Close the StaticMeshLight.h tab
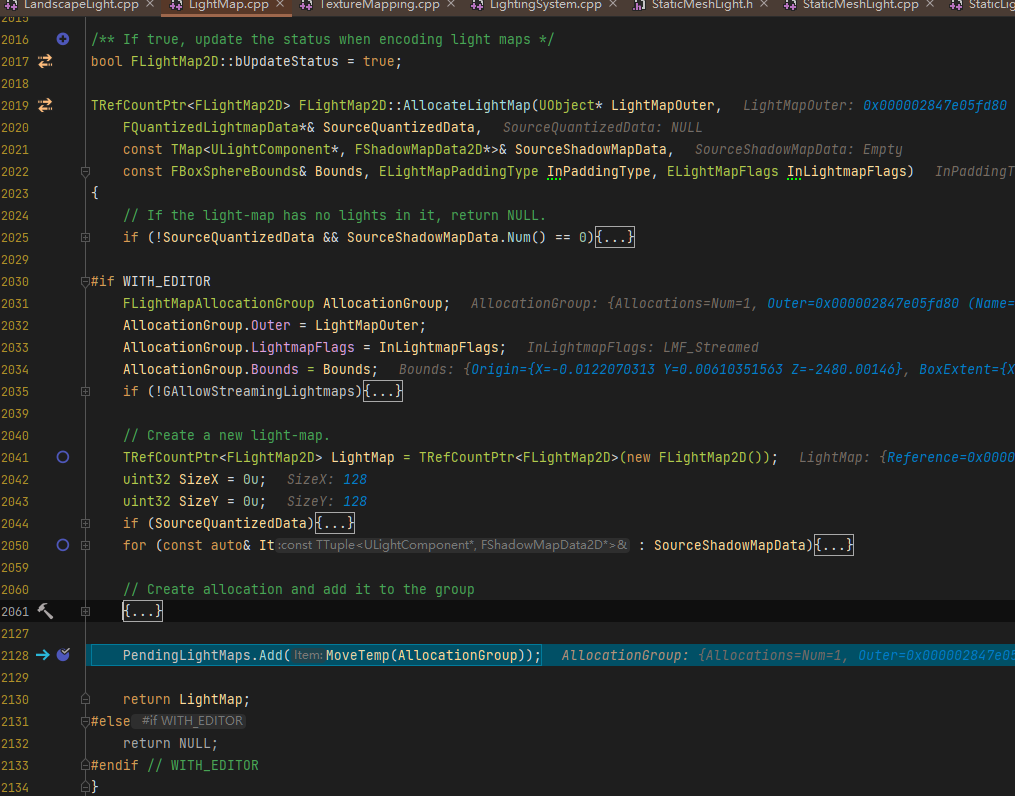Screen dimensions: 1015x796 pos(764,4)
